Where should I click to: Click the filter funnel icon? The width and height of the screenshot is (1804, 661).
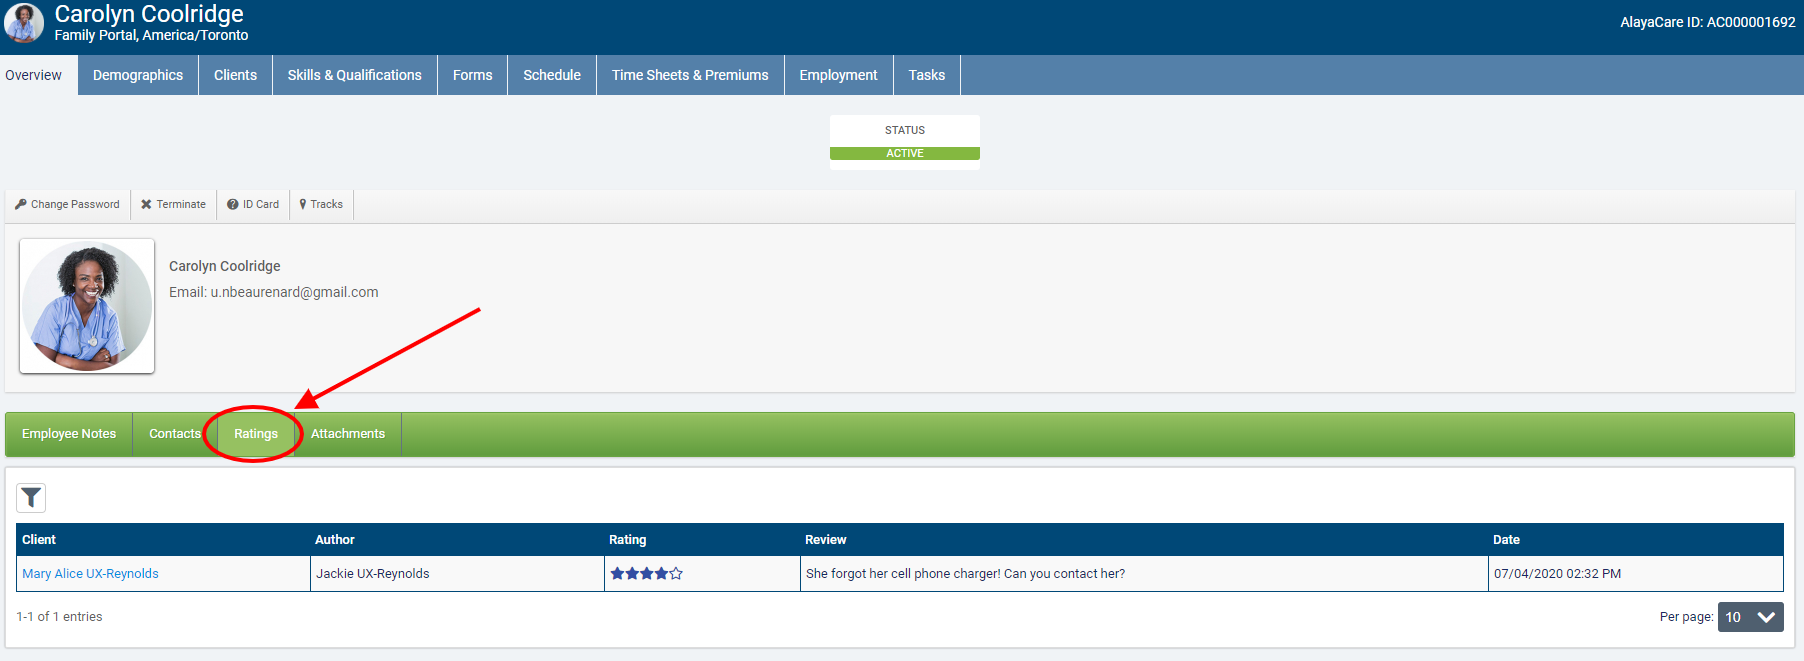31,497
